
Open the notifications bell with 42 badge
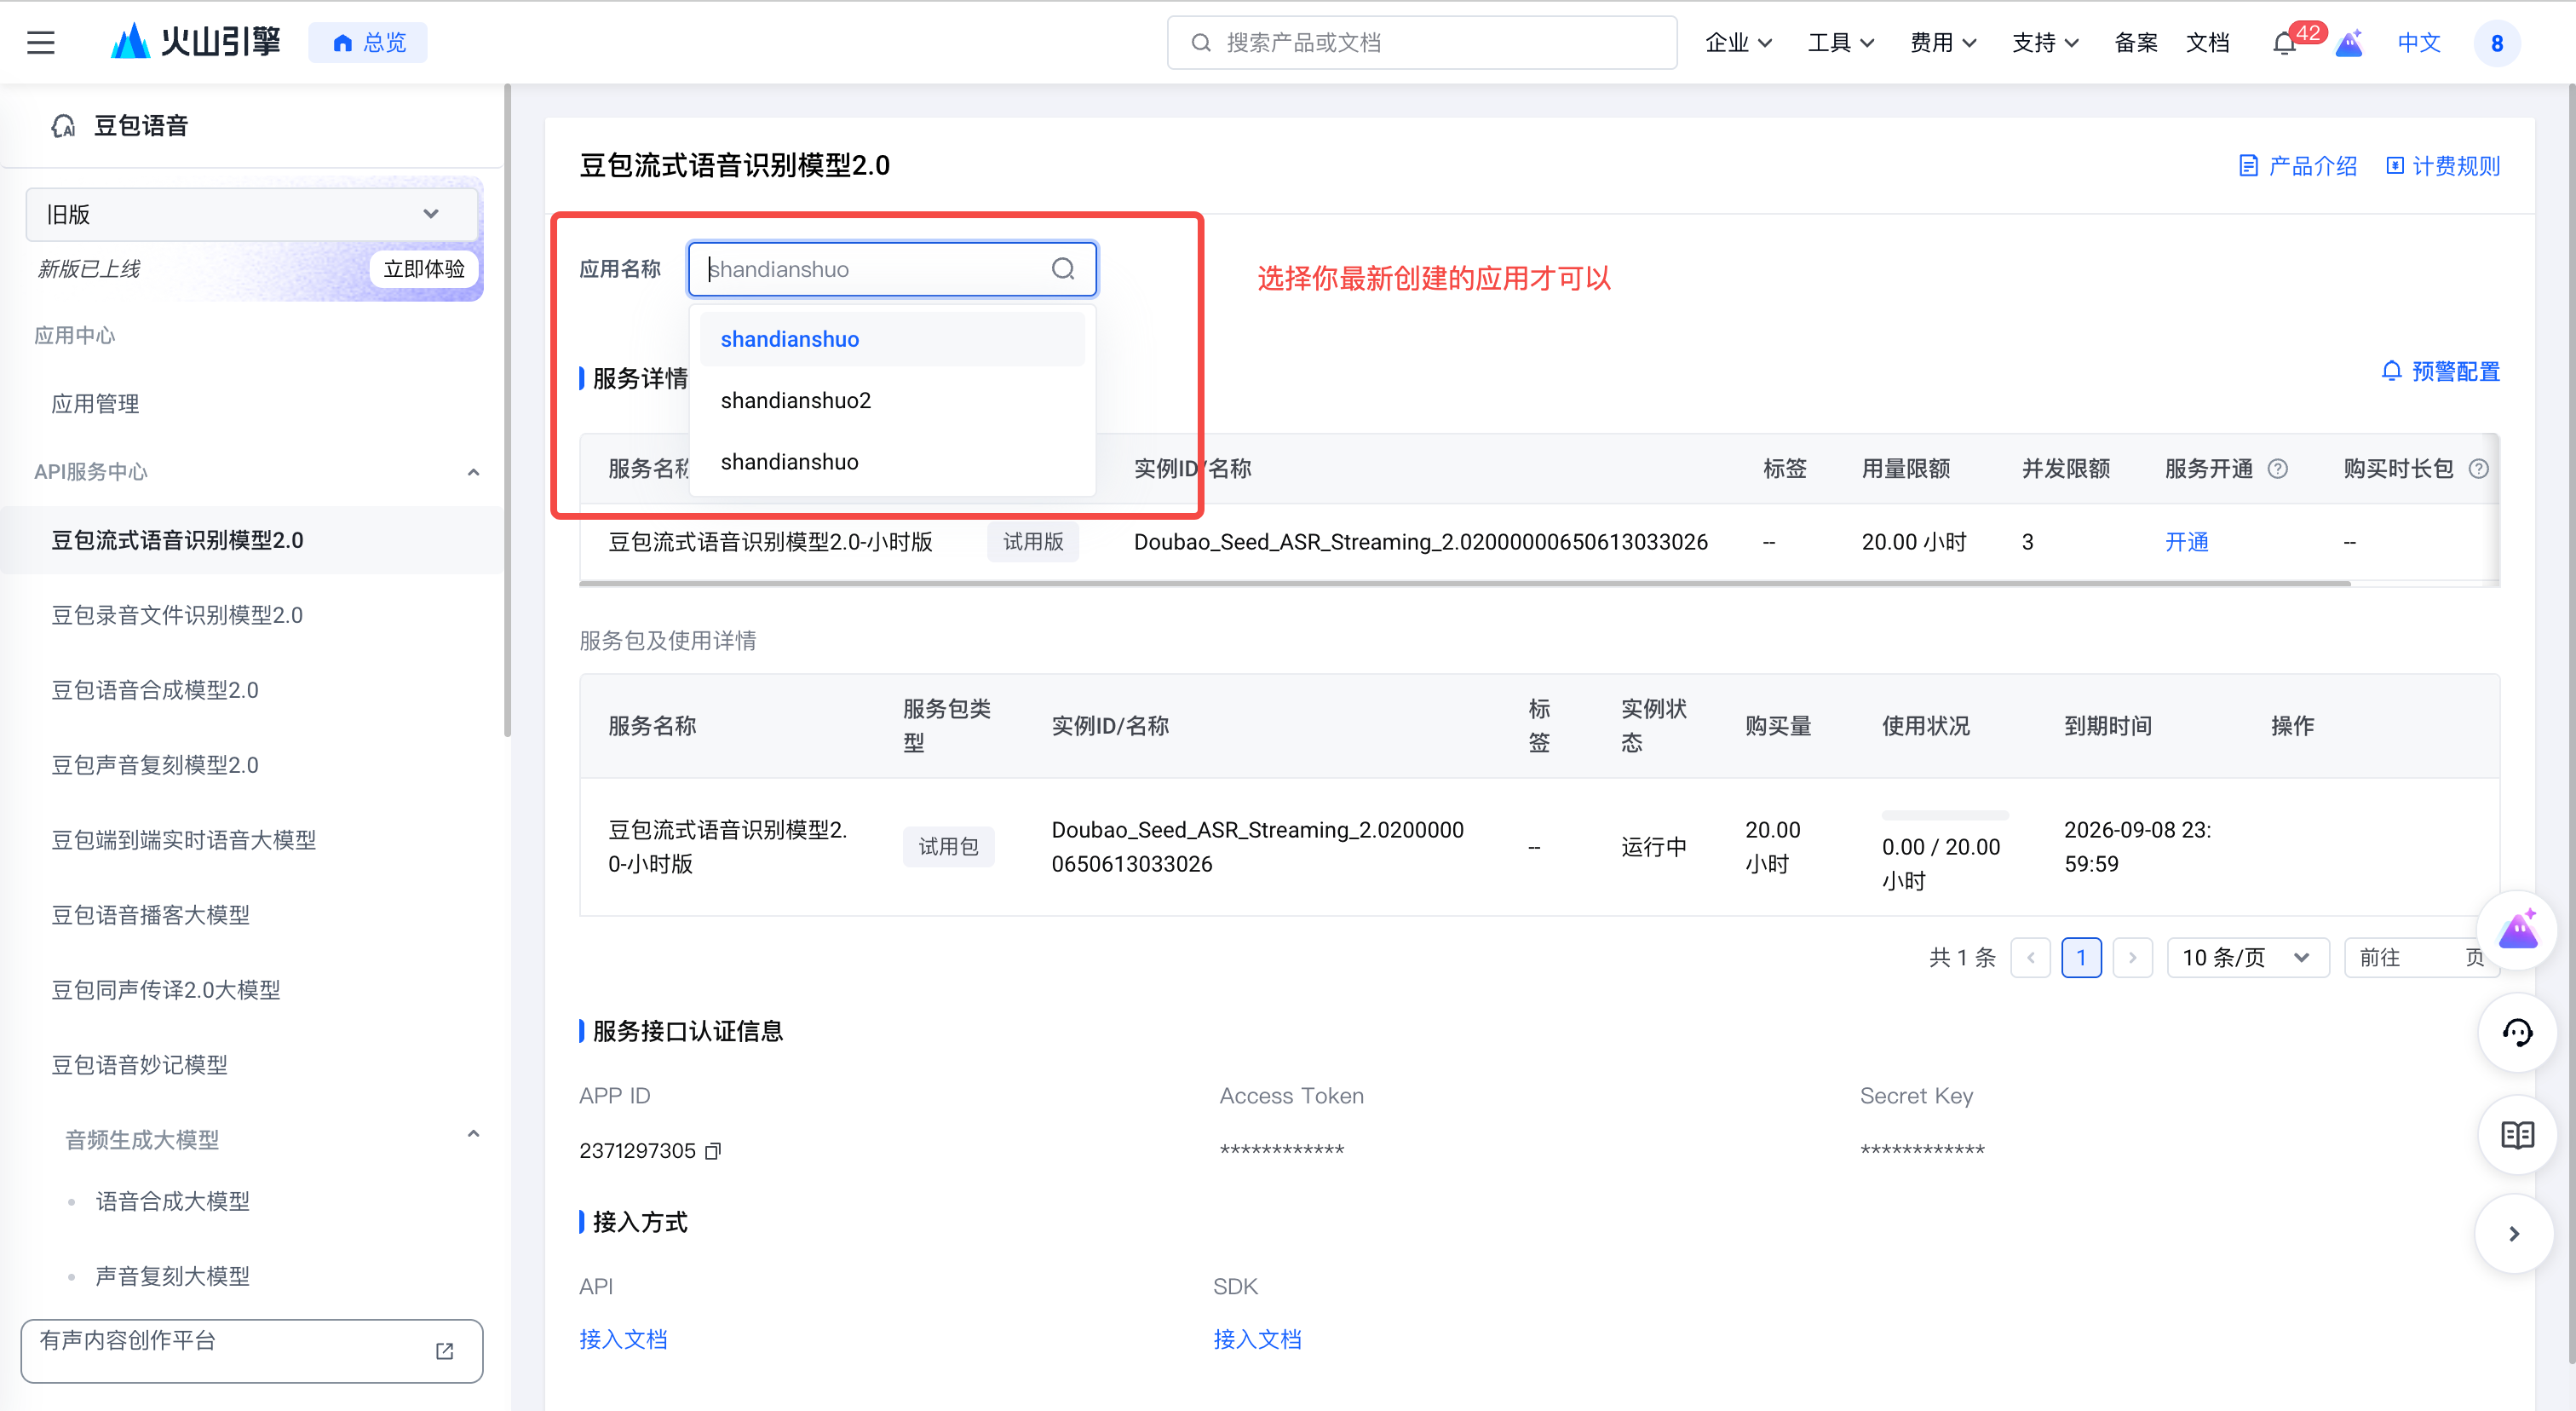2284,43
